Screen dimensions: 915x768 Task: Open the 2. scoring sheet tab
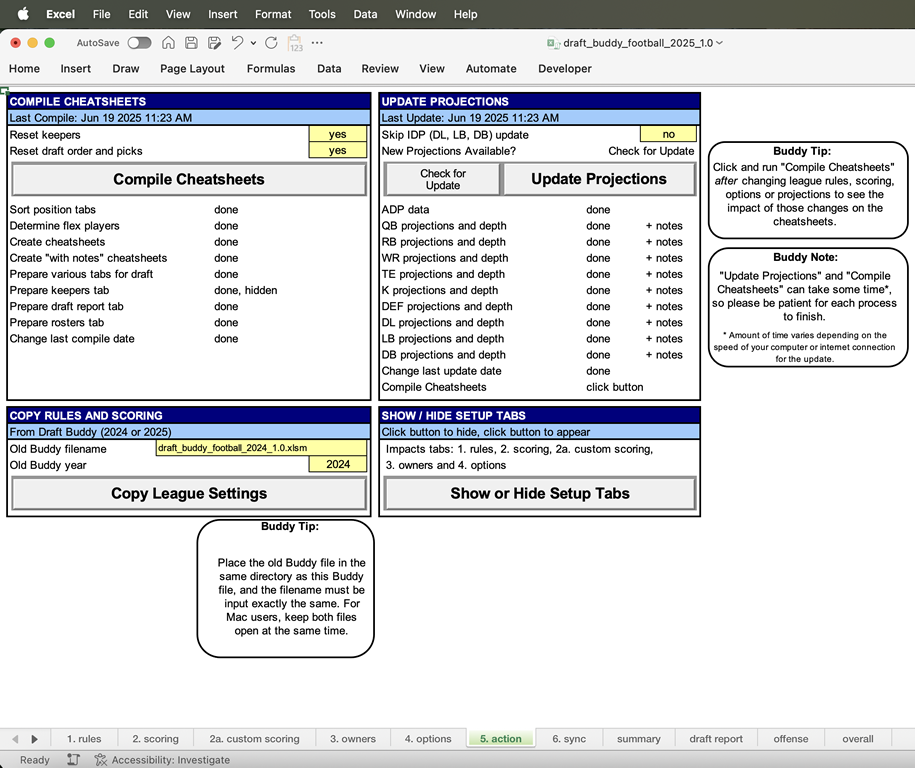(155, 739)
